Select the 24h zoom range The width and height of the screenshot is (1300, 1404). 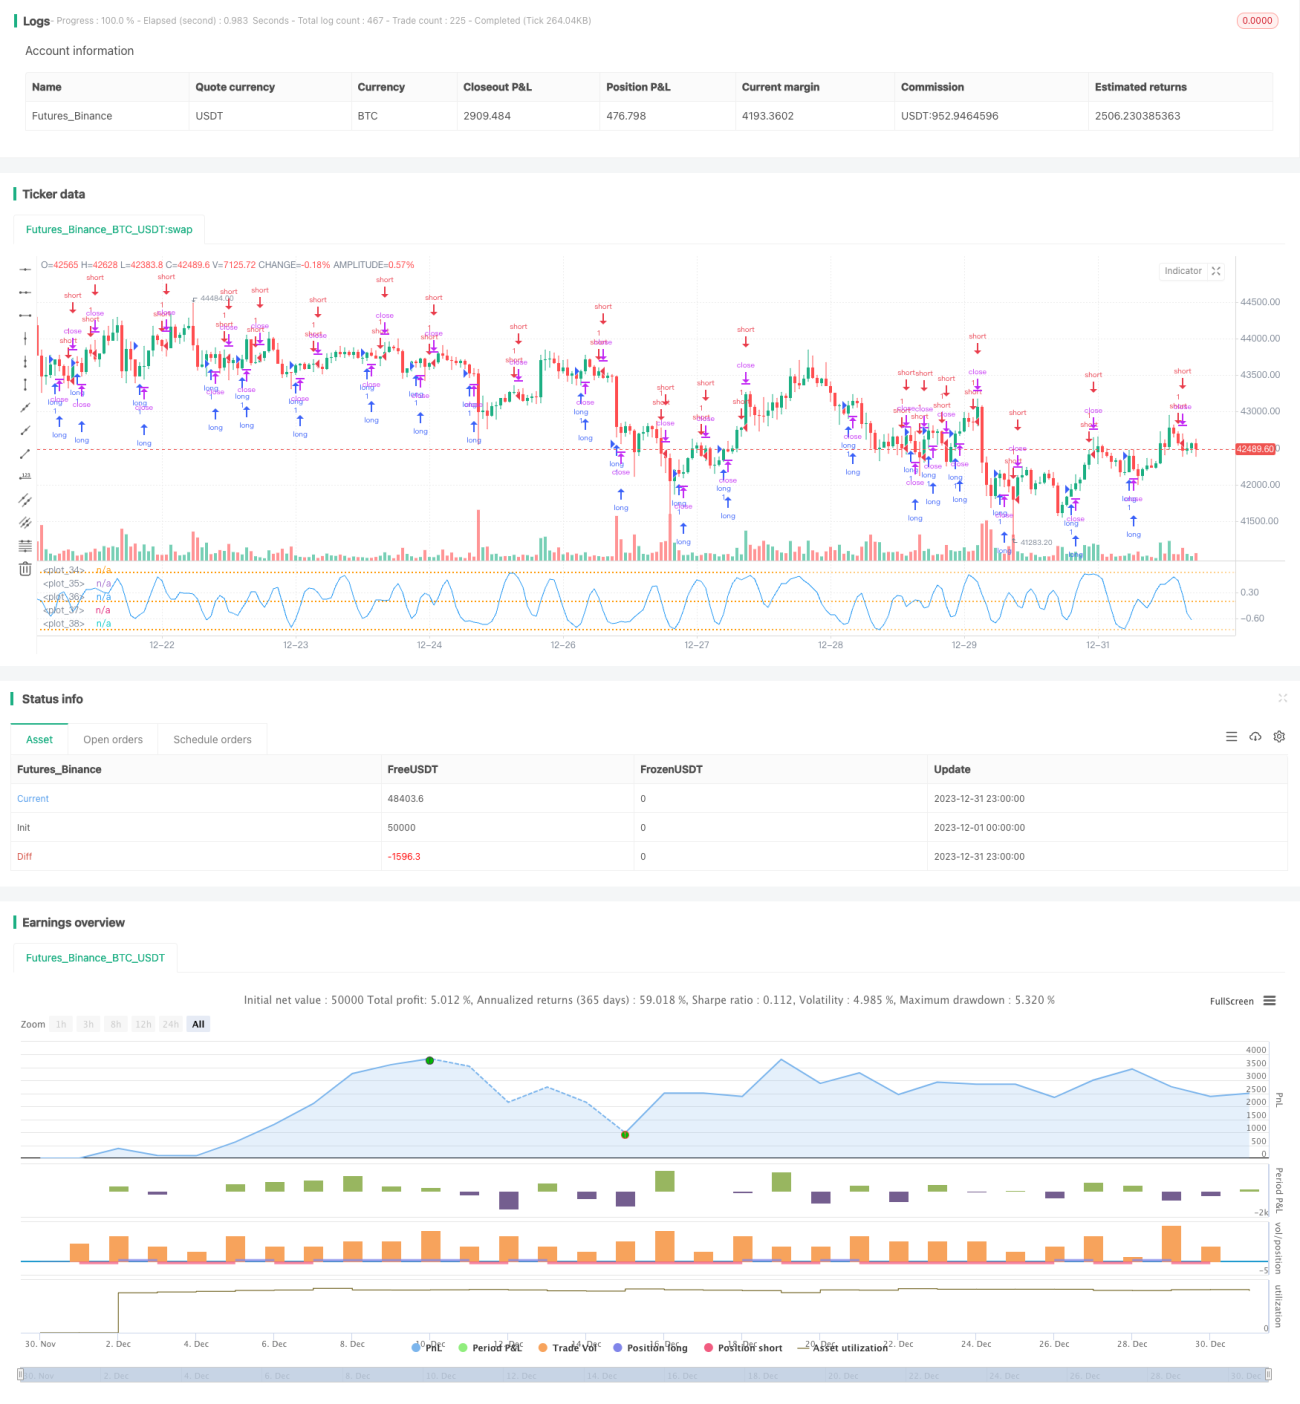[171, 1024]
